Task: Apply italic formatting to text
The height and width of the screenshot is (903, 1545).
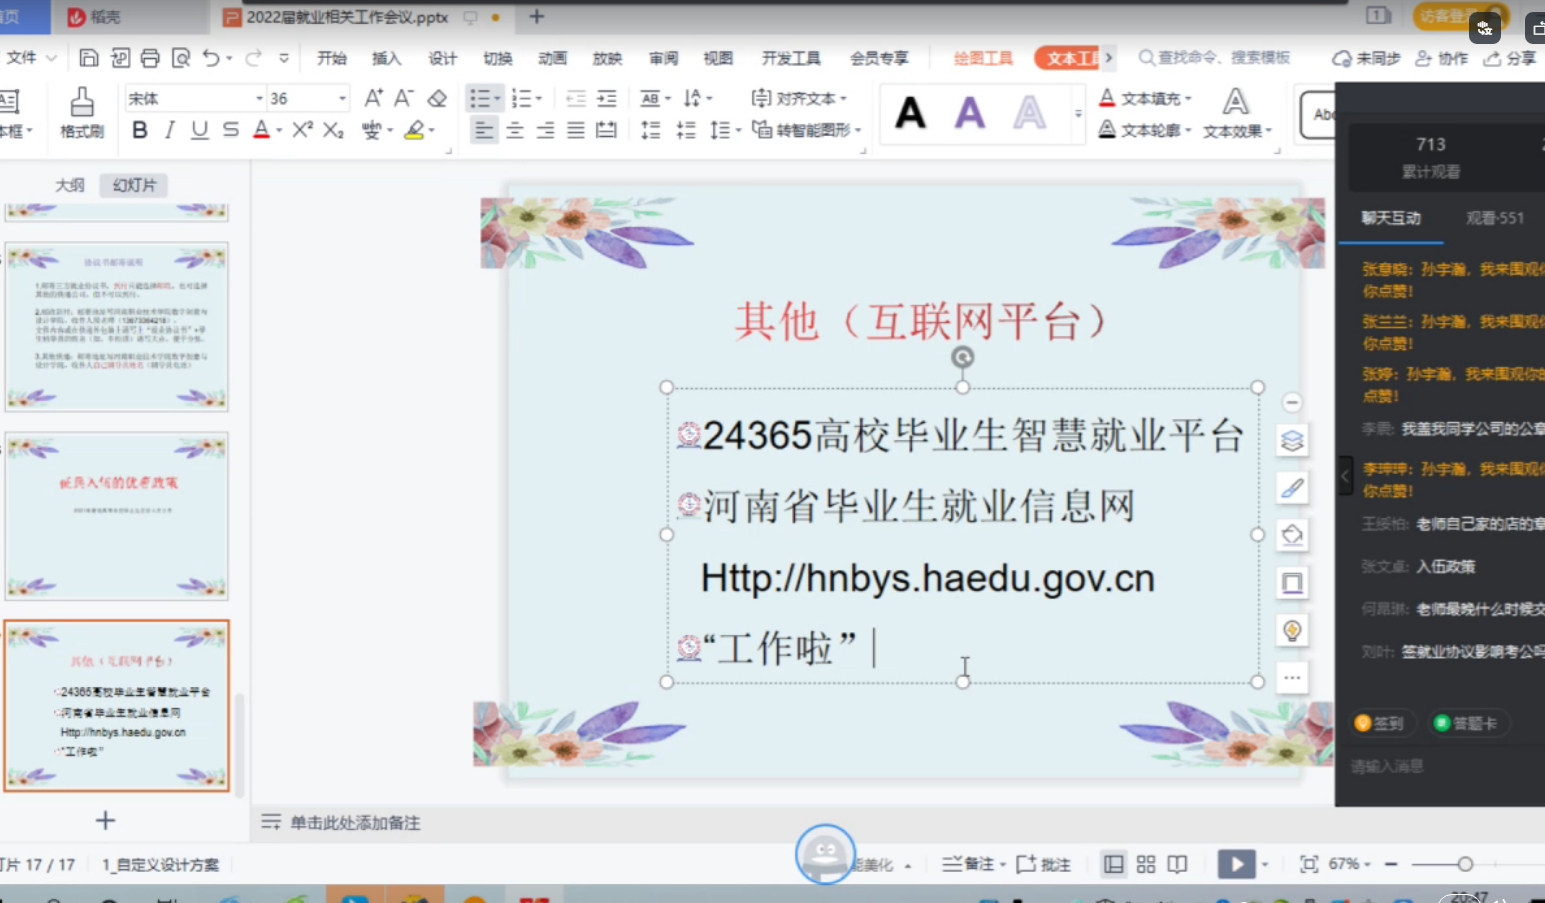Action: click(170, 130)
